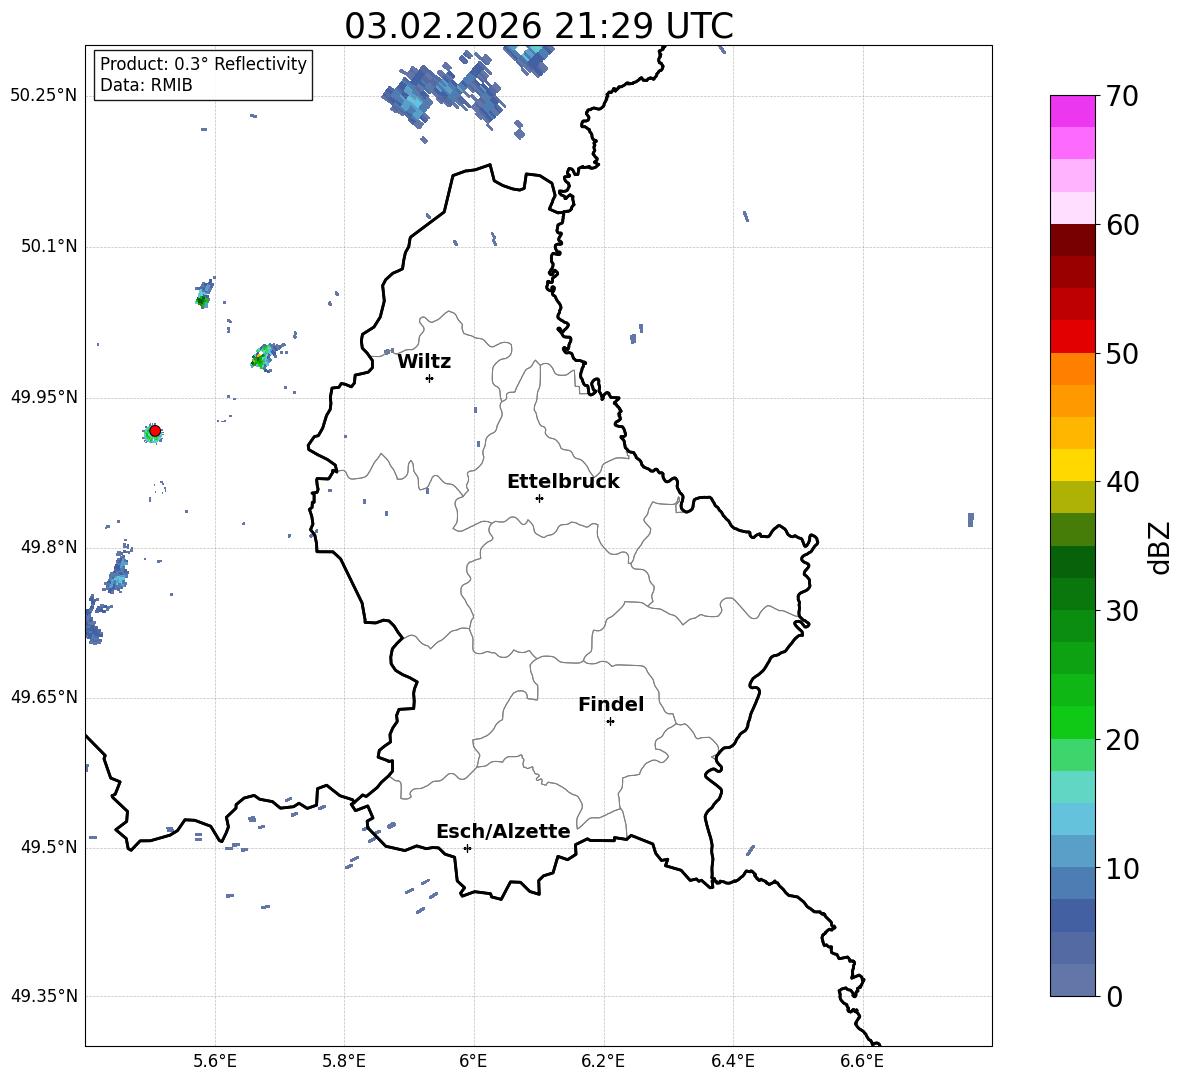Click the Ettelbruck station label
The height and width of the screenshot is (1081, 1184).
tap(563, 482)
